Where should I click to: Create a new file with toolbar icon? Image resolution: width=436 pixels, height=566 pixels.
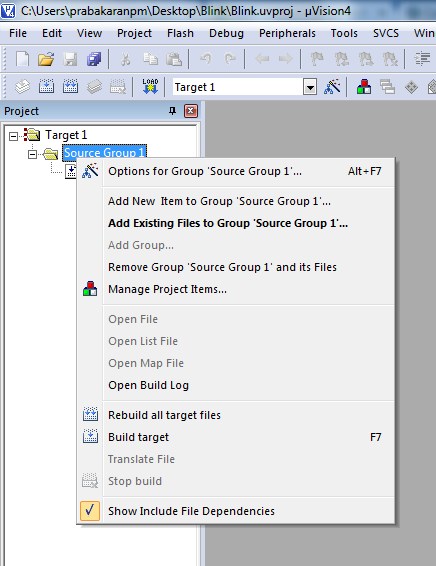22,58
